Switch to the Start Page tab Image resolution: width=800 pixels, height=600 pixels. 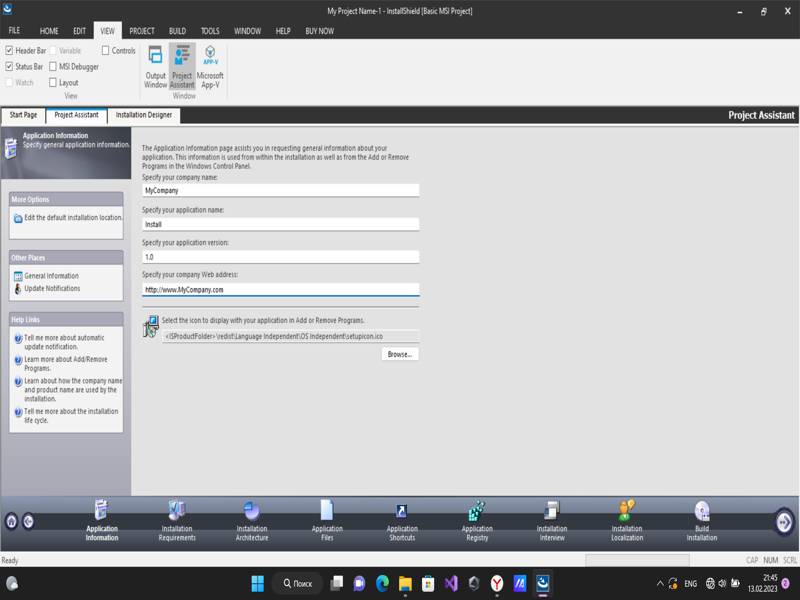click(24, 115)
